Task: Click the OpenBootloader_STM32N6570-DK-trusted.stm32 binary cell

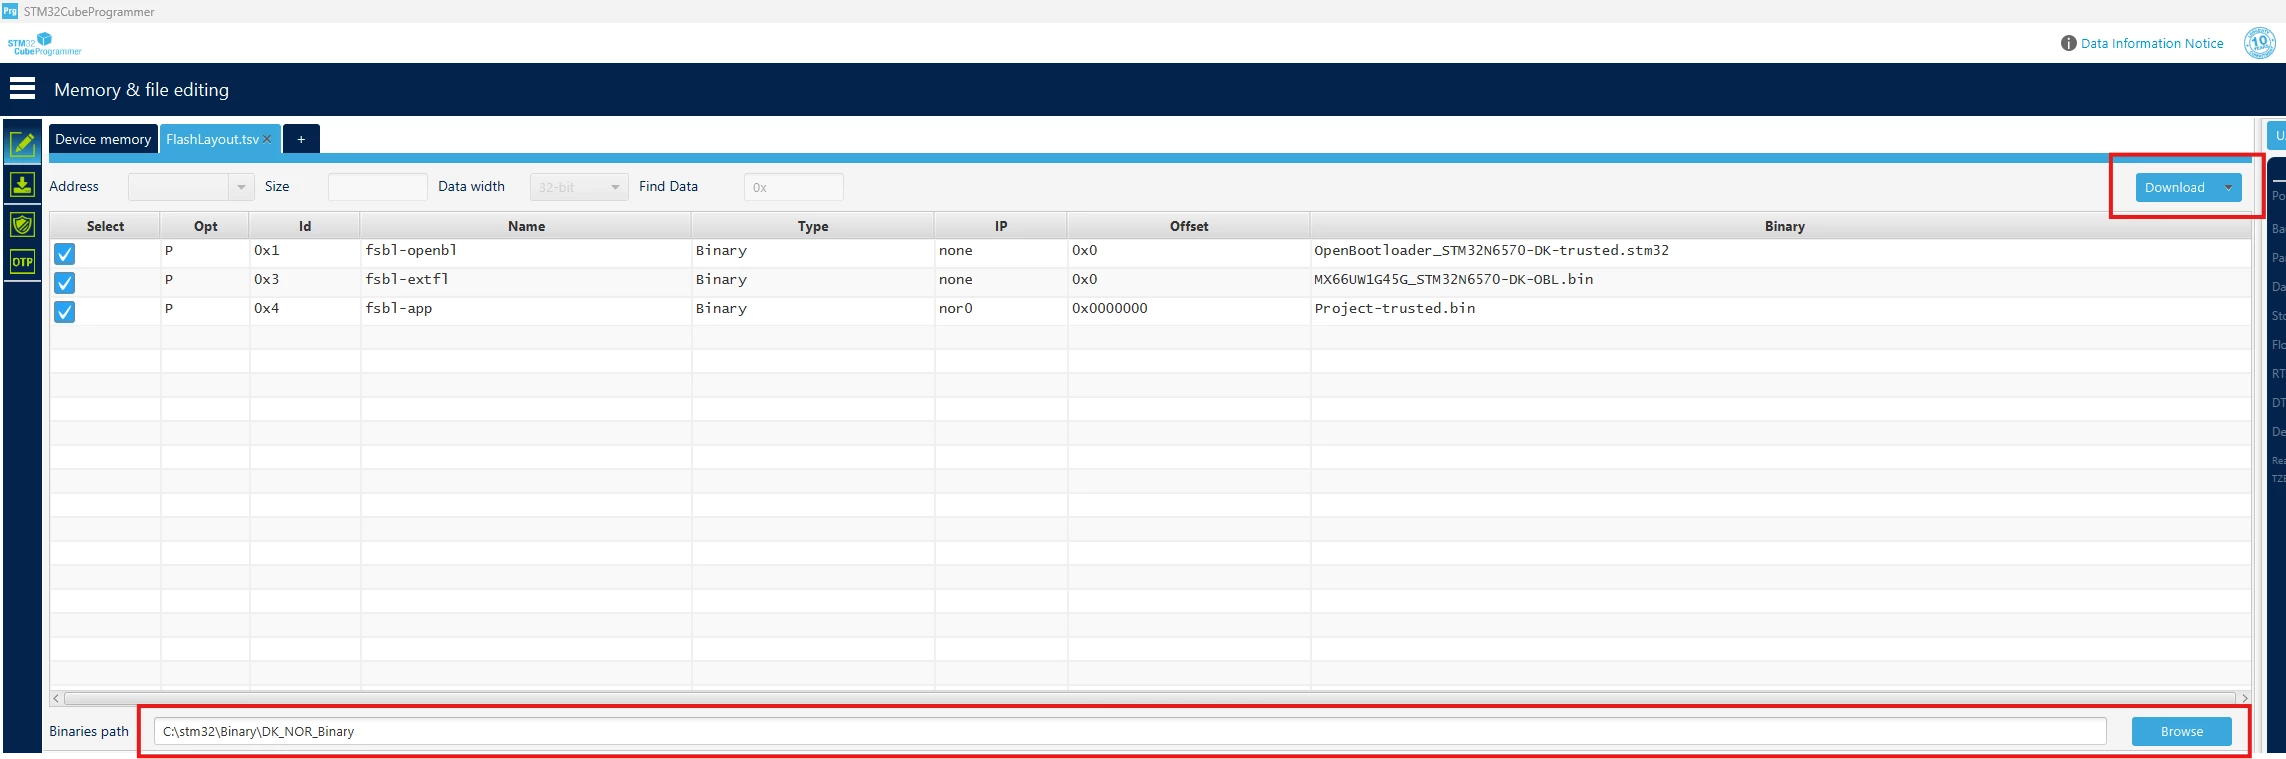Action: [x=1781, y=251]
